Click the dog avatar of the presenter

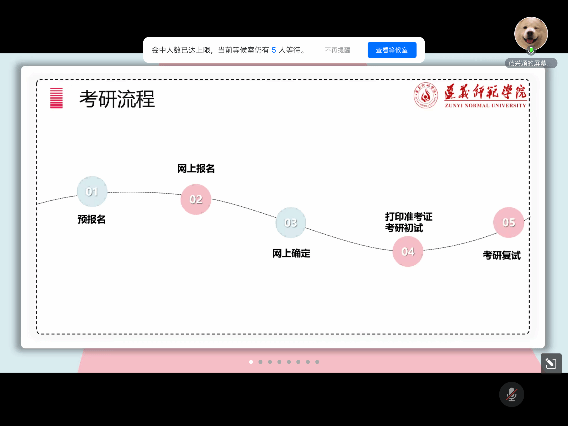coord(531,34)
